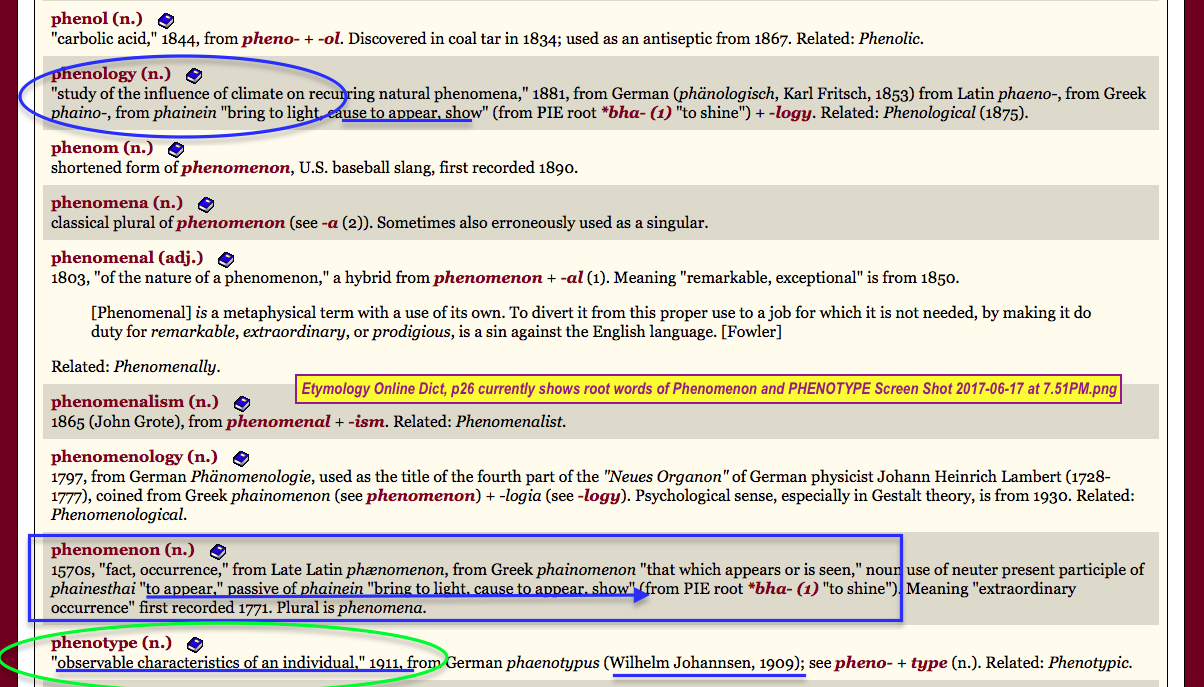Click the *bha- (1) link in phenology entry
This screenshot has height=687, width=1204.
coord(635,112)
